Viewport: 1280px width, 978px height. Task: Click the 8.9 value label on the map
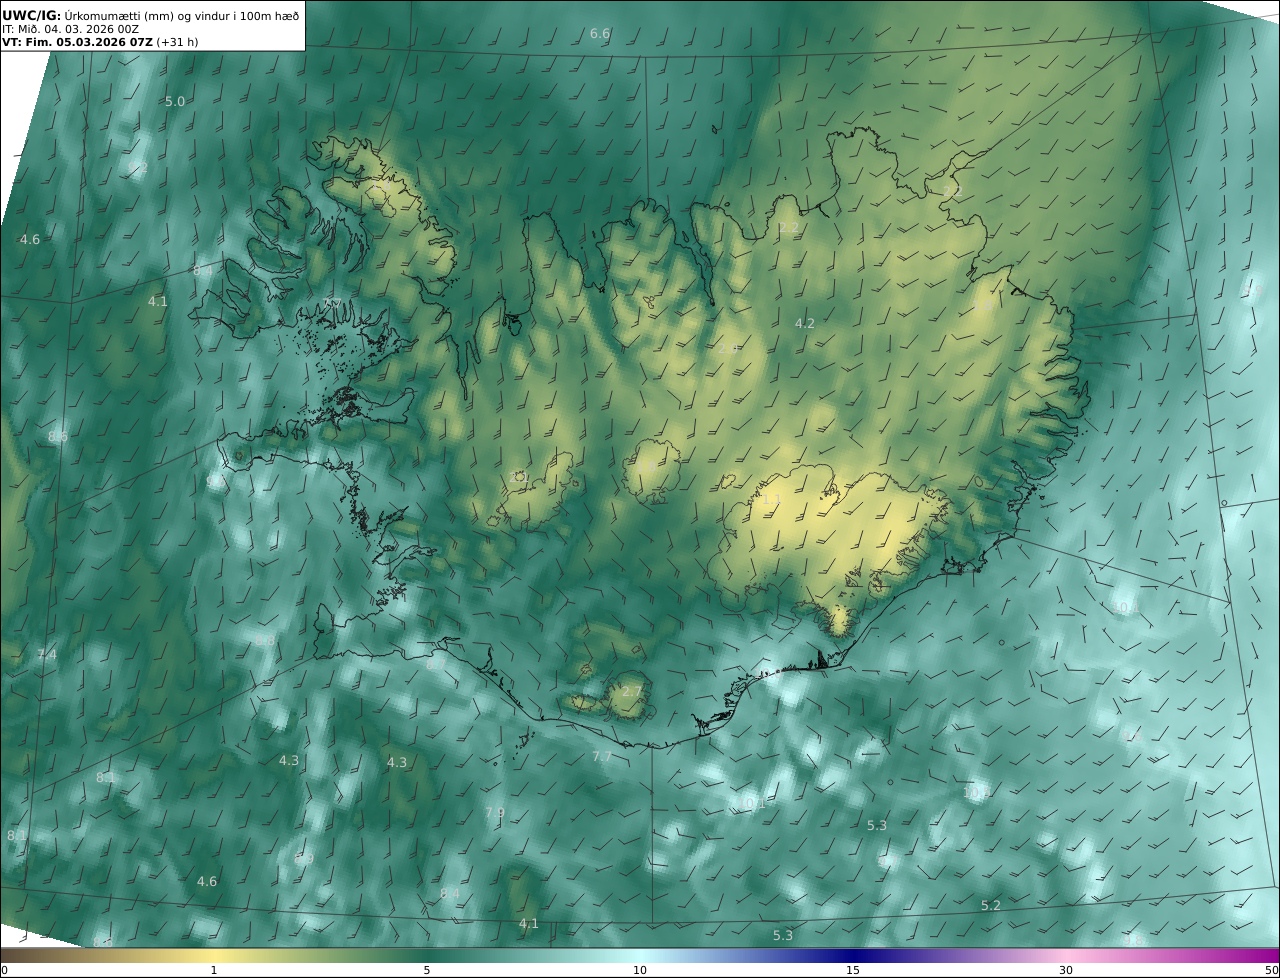coord(304,859)
